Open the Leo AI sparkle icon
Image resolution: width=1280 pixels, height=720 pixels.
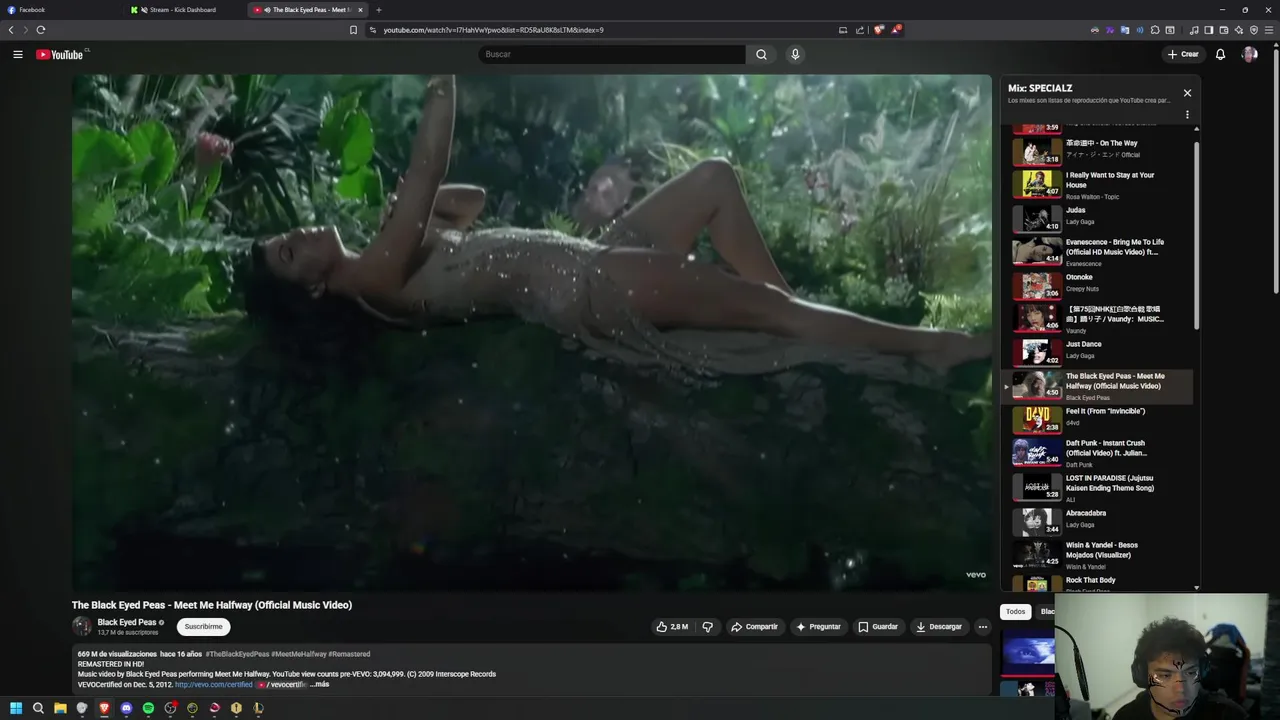(x=1239, y=30)
